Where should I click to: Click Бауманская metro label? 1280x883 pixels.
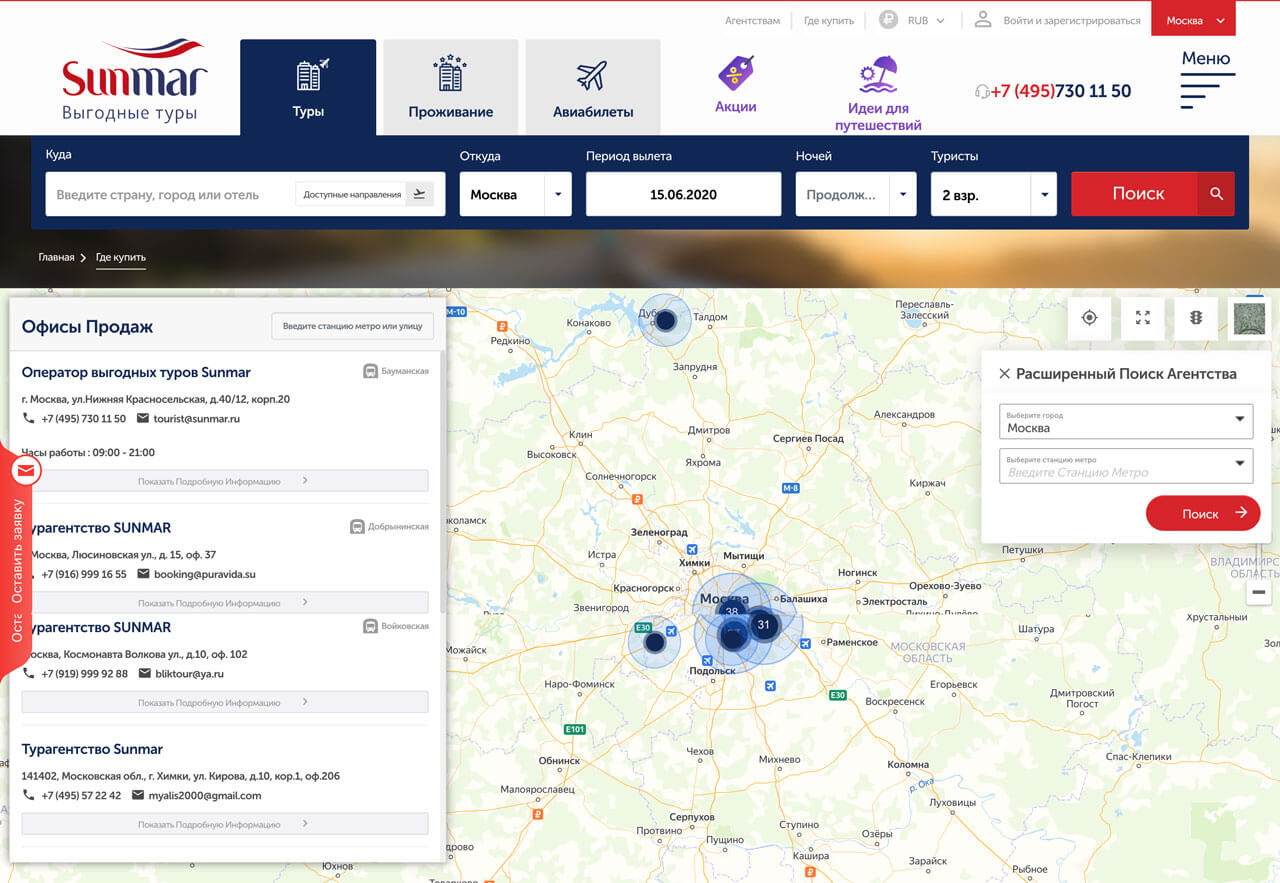[396, 371]
